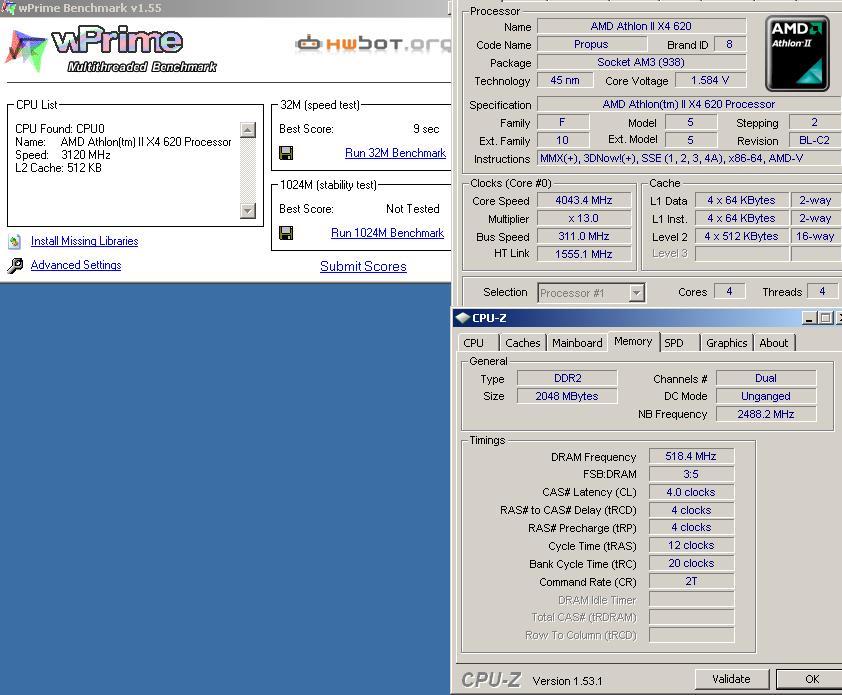Image resolution: width=842 pixels, height=695 pixels.
Task: Click the DC Mode Unganged field
Action: click(766, 396)
